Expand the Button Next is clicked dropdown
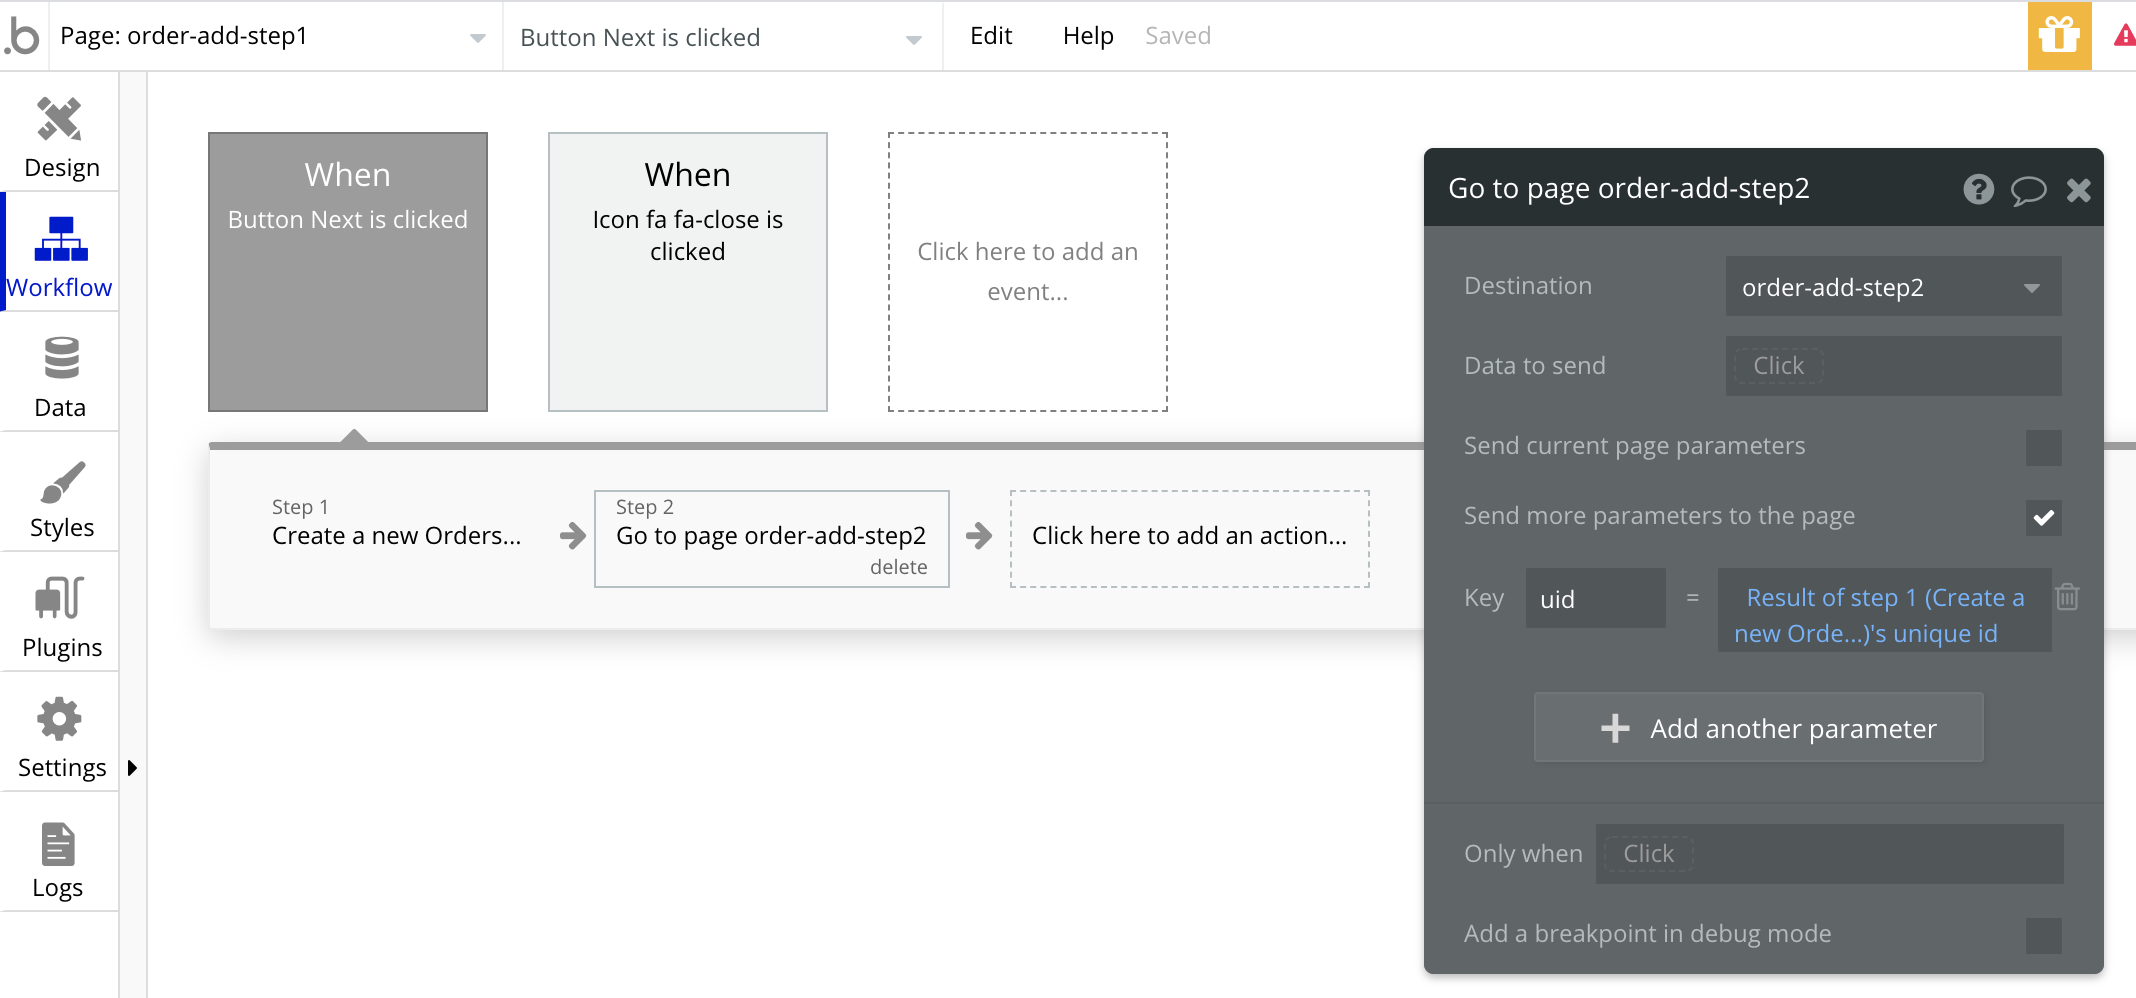Viewport: 2136px width, 998px height. (720, 37)
